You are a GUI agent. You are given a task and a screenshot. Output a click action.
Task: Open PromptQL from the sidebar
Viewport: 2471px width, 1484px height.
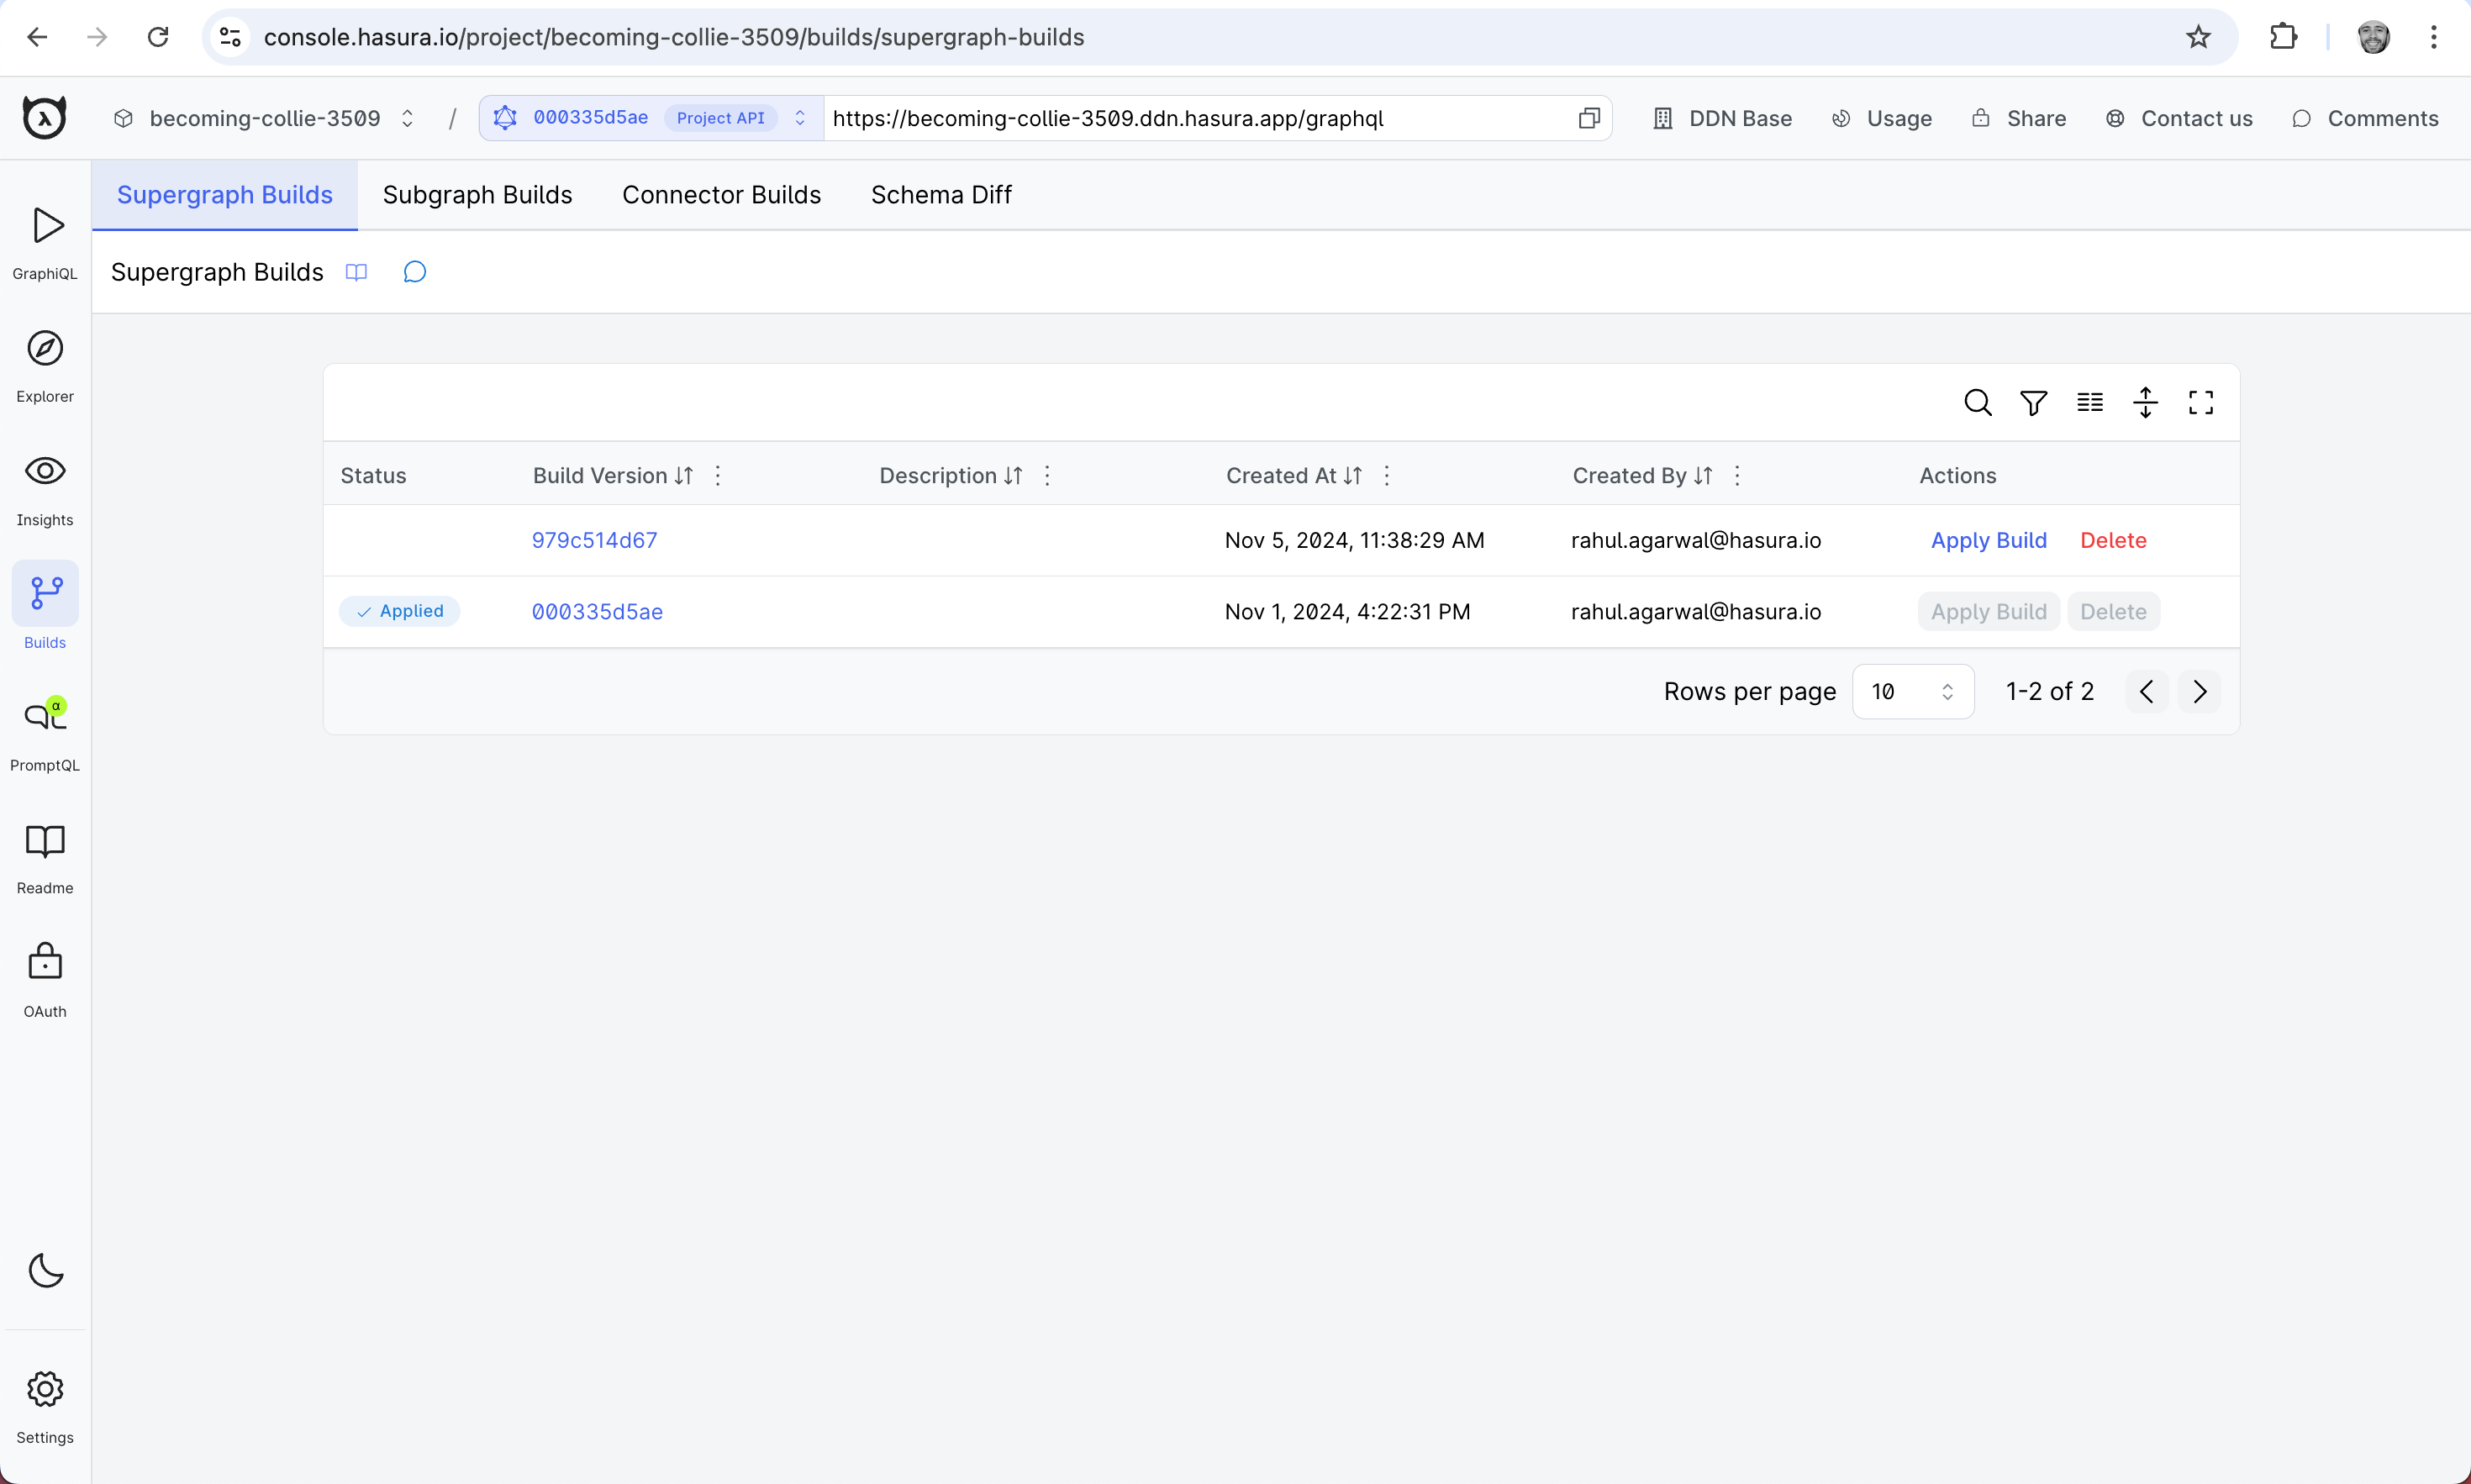(x=45, y=716)
